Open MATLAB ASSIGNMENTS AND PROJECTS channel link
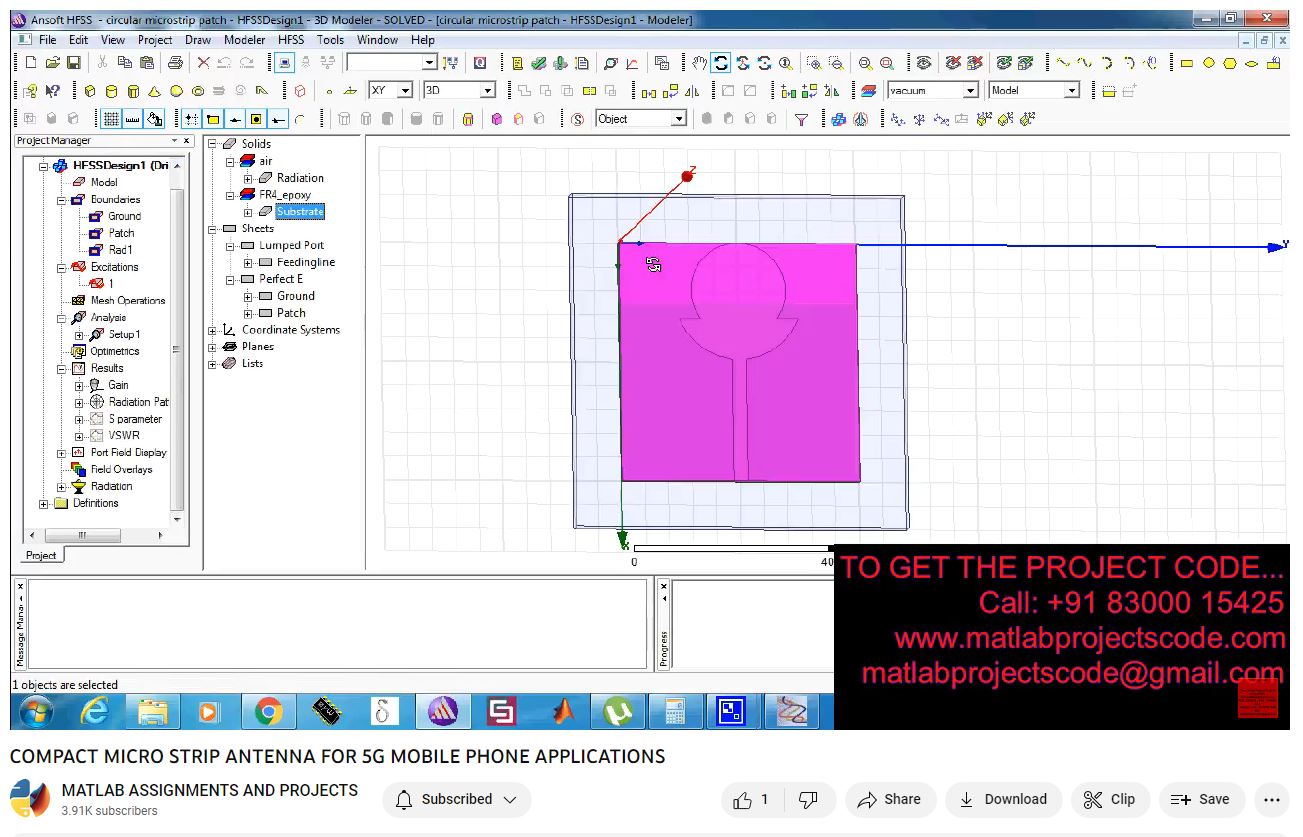The height and width of the screenshot is (837, 1303). 210,790
